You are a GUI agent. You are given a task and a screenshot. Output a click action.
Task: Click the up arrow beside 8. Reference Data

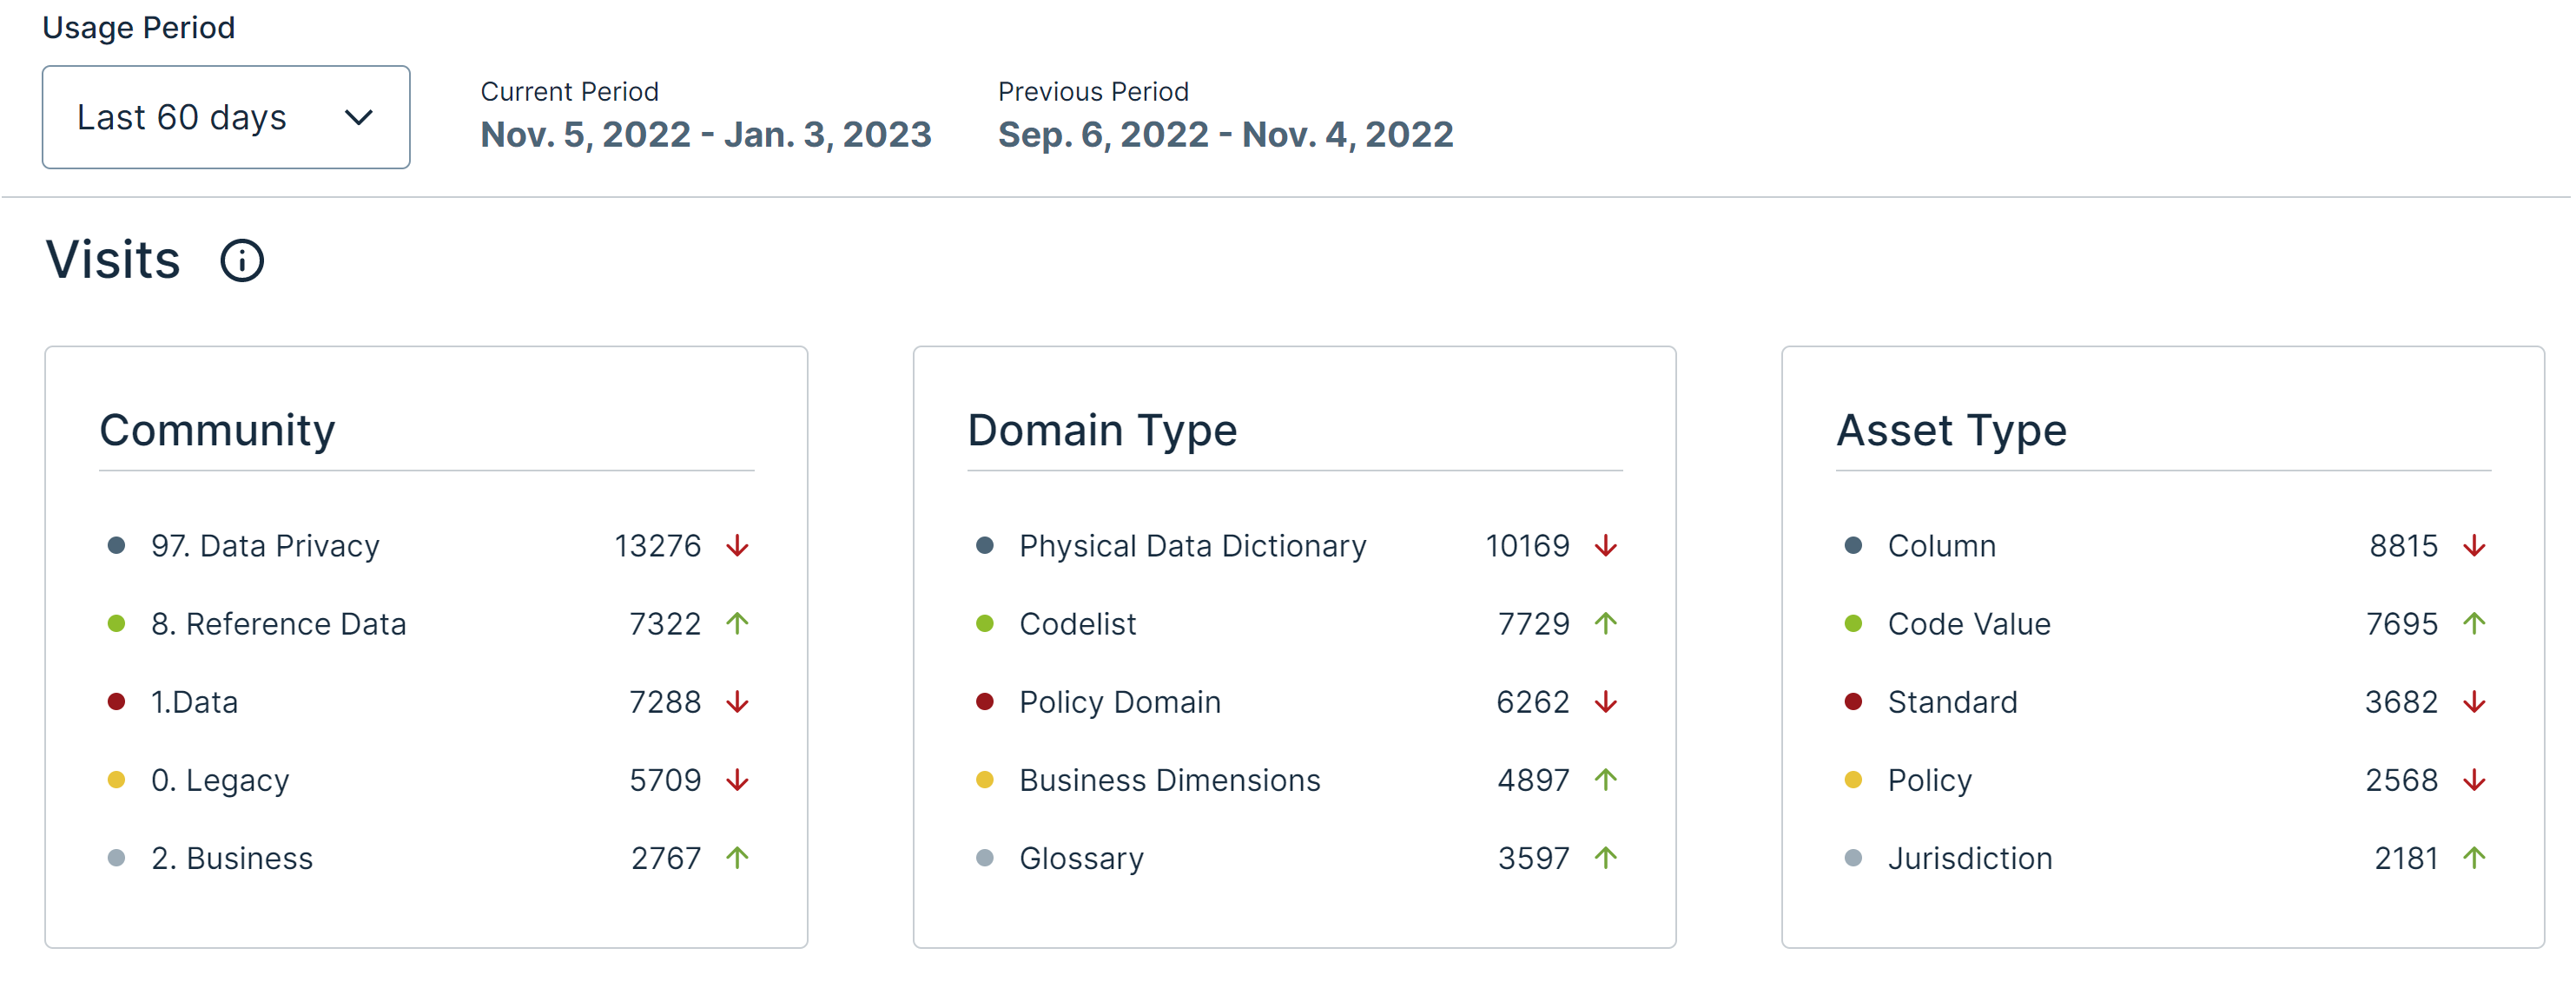coord(738,624)
